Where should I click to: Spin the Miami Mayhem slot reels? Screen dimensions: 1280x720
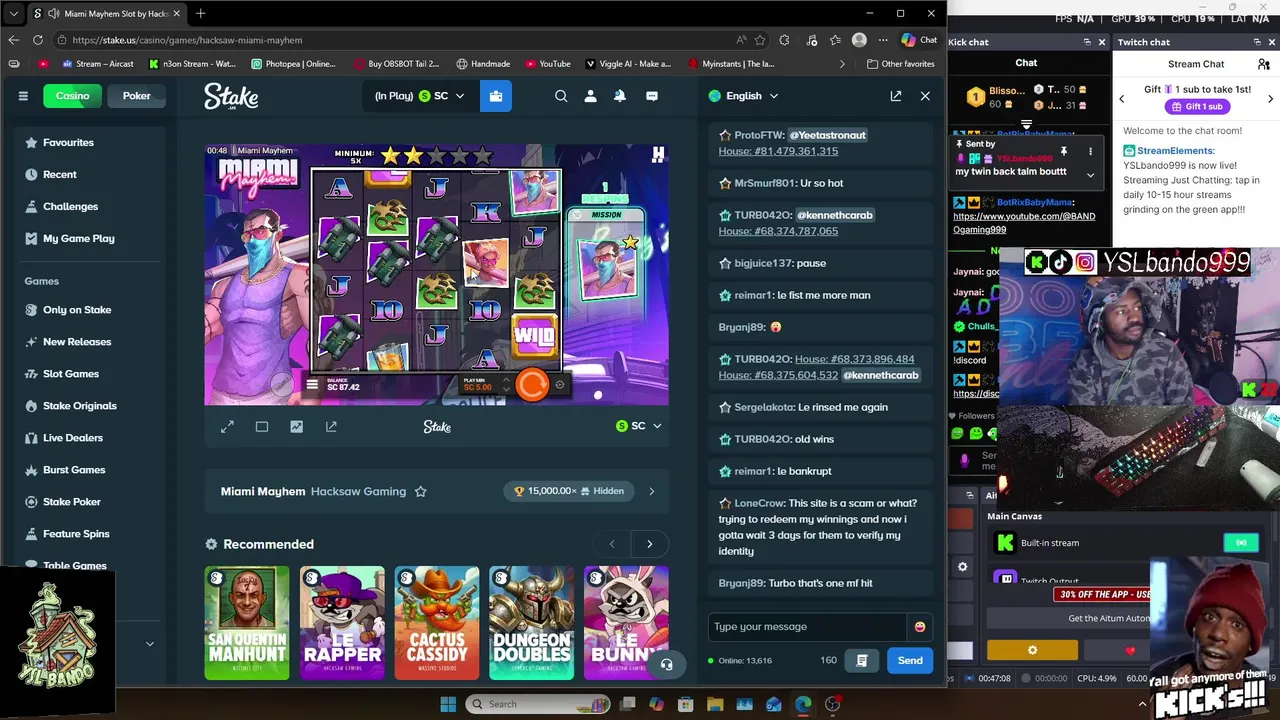(532, 385)
